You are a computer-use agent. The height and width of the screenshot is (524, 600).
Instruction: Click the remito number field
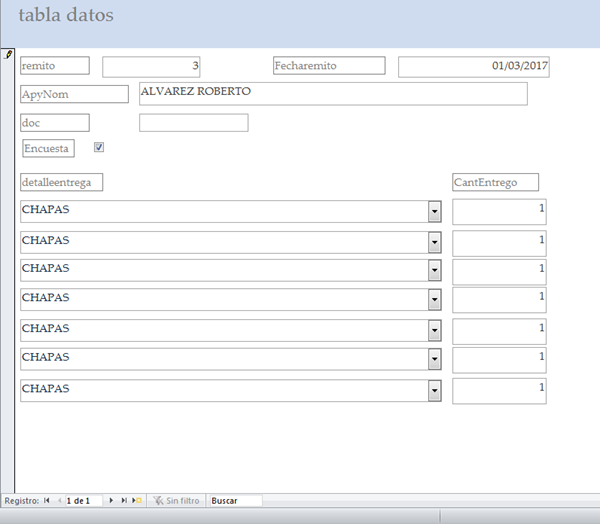pos(152,66)
